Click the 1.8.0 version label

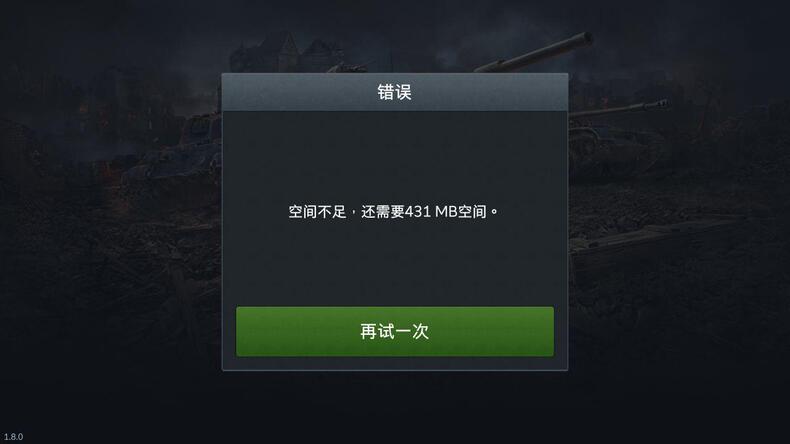[x=13, y=436]
